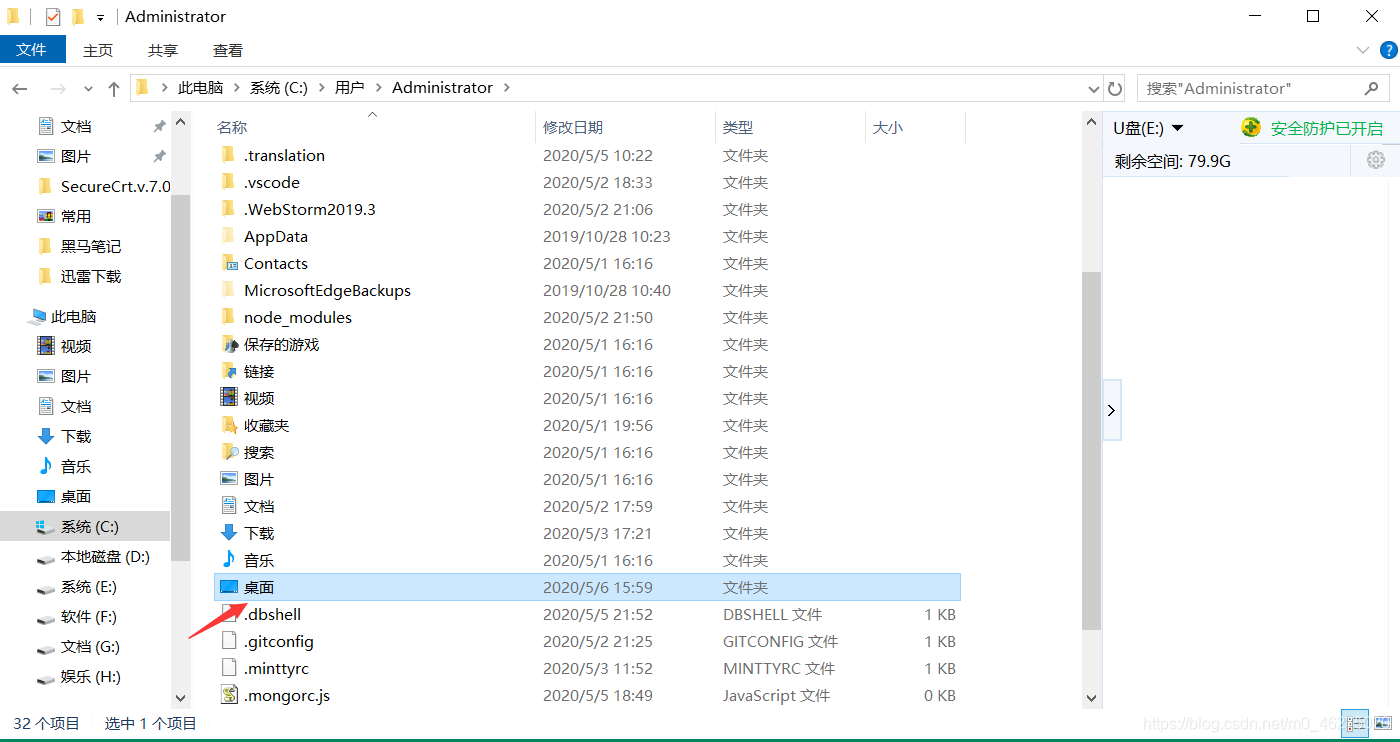This screenshot has height=742, width=1400.
Task: Click the 收藏夹 star folder icon
Action: 229,425
